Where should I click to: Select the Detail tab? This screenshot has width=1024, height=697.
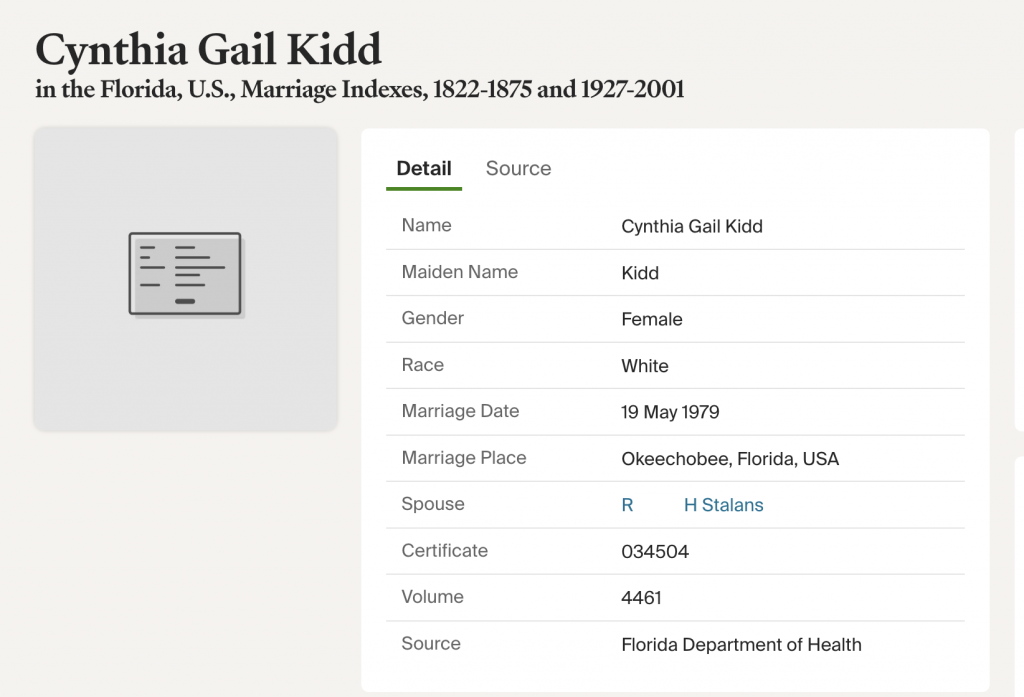pos(424,169)
